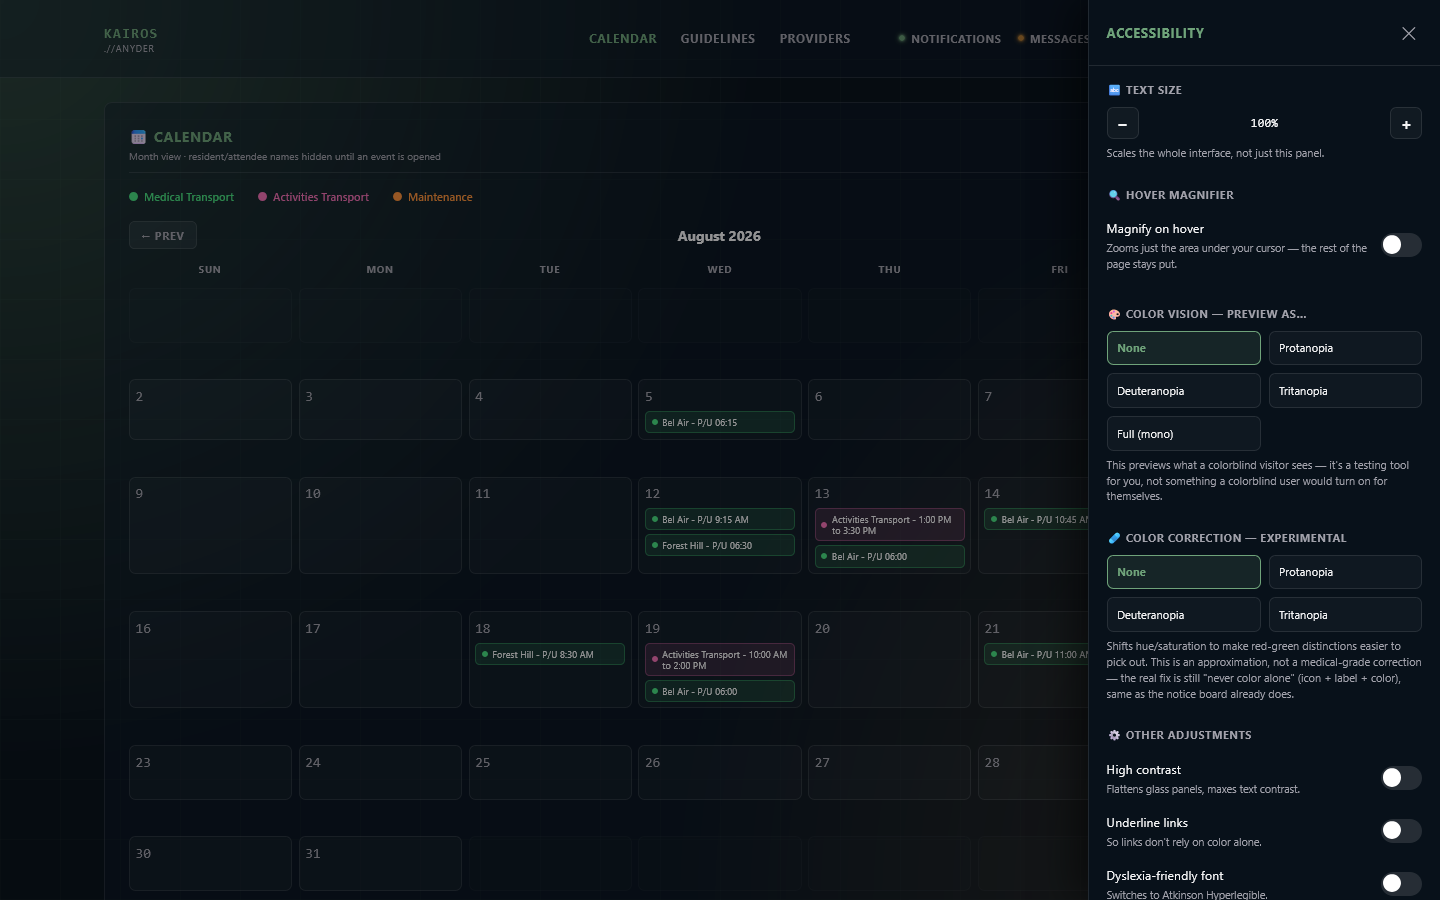This screenshot has width=1440, height=900.
Task: Enable Underline links toggle
Action: tap(1401, 831)
